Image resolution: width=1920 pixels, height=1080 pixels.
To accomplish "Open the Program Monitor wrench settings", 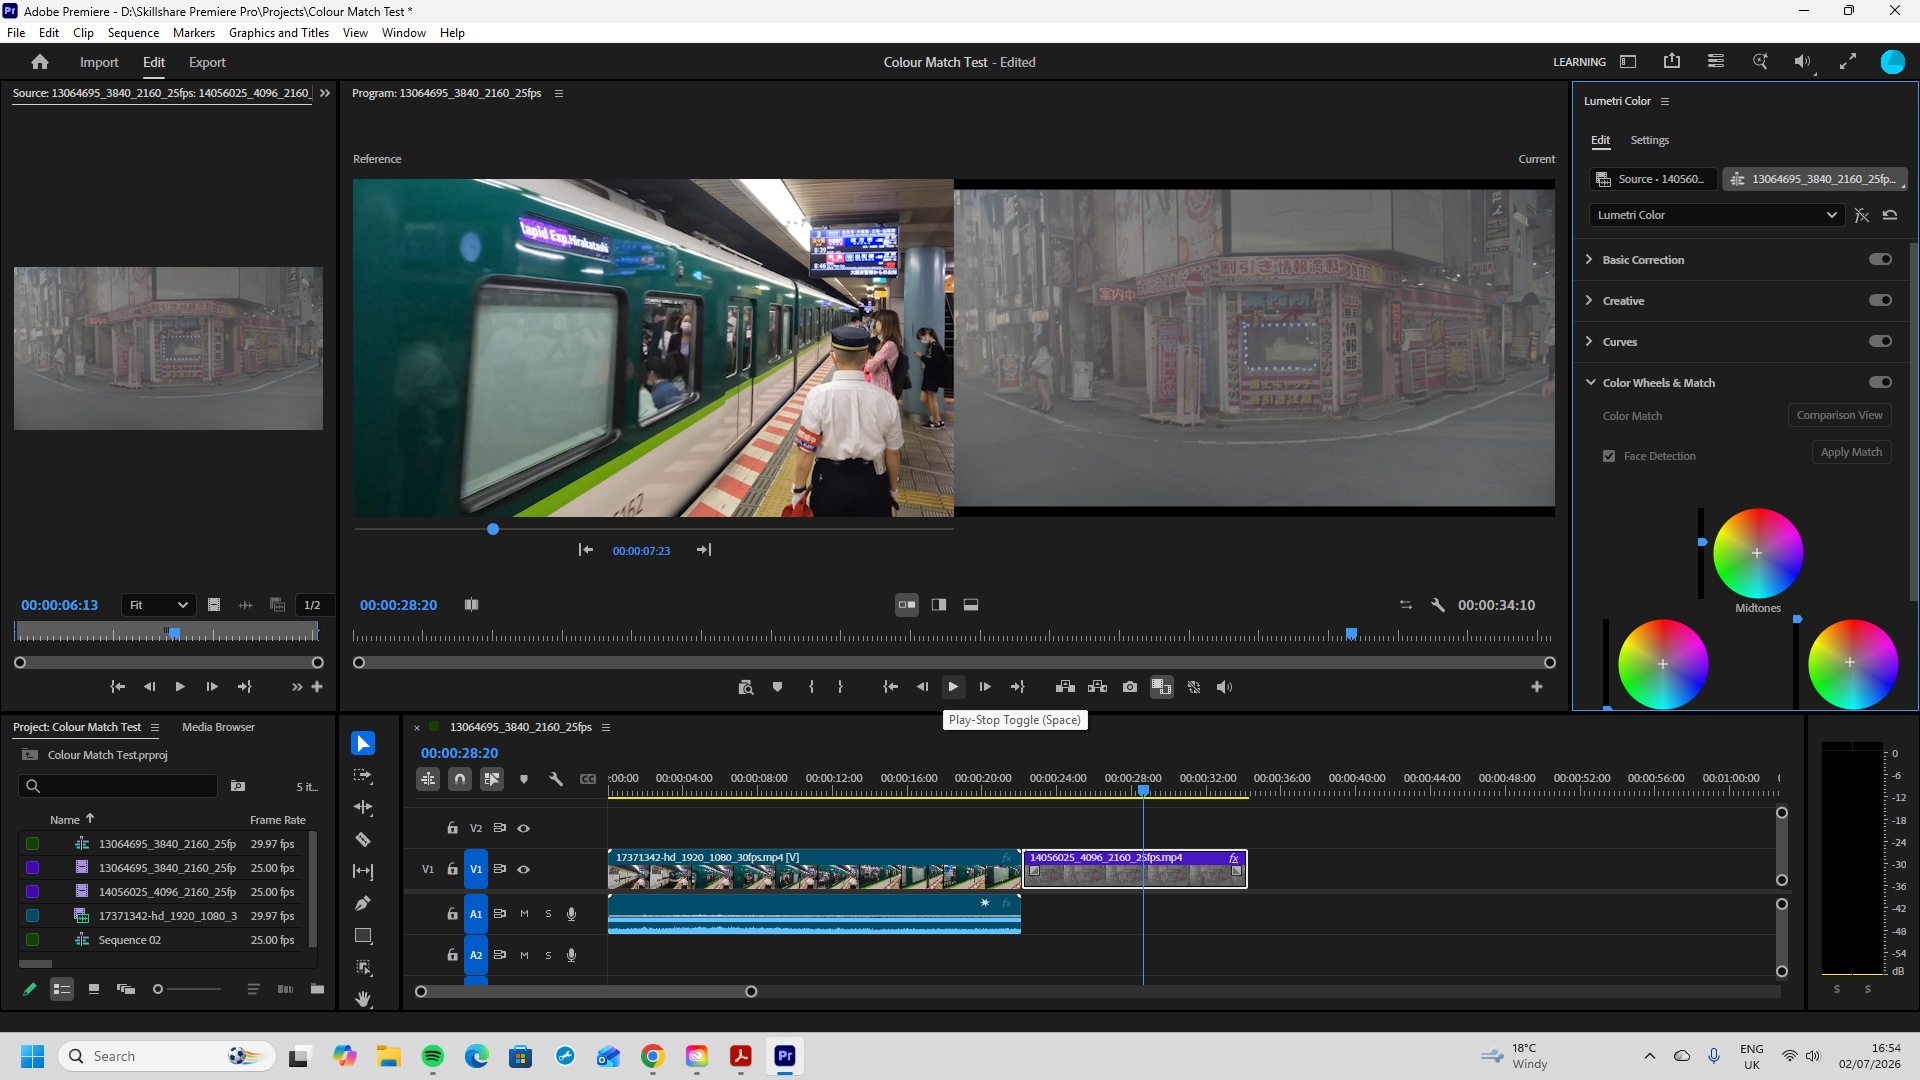I will tap(1438, 605).
